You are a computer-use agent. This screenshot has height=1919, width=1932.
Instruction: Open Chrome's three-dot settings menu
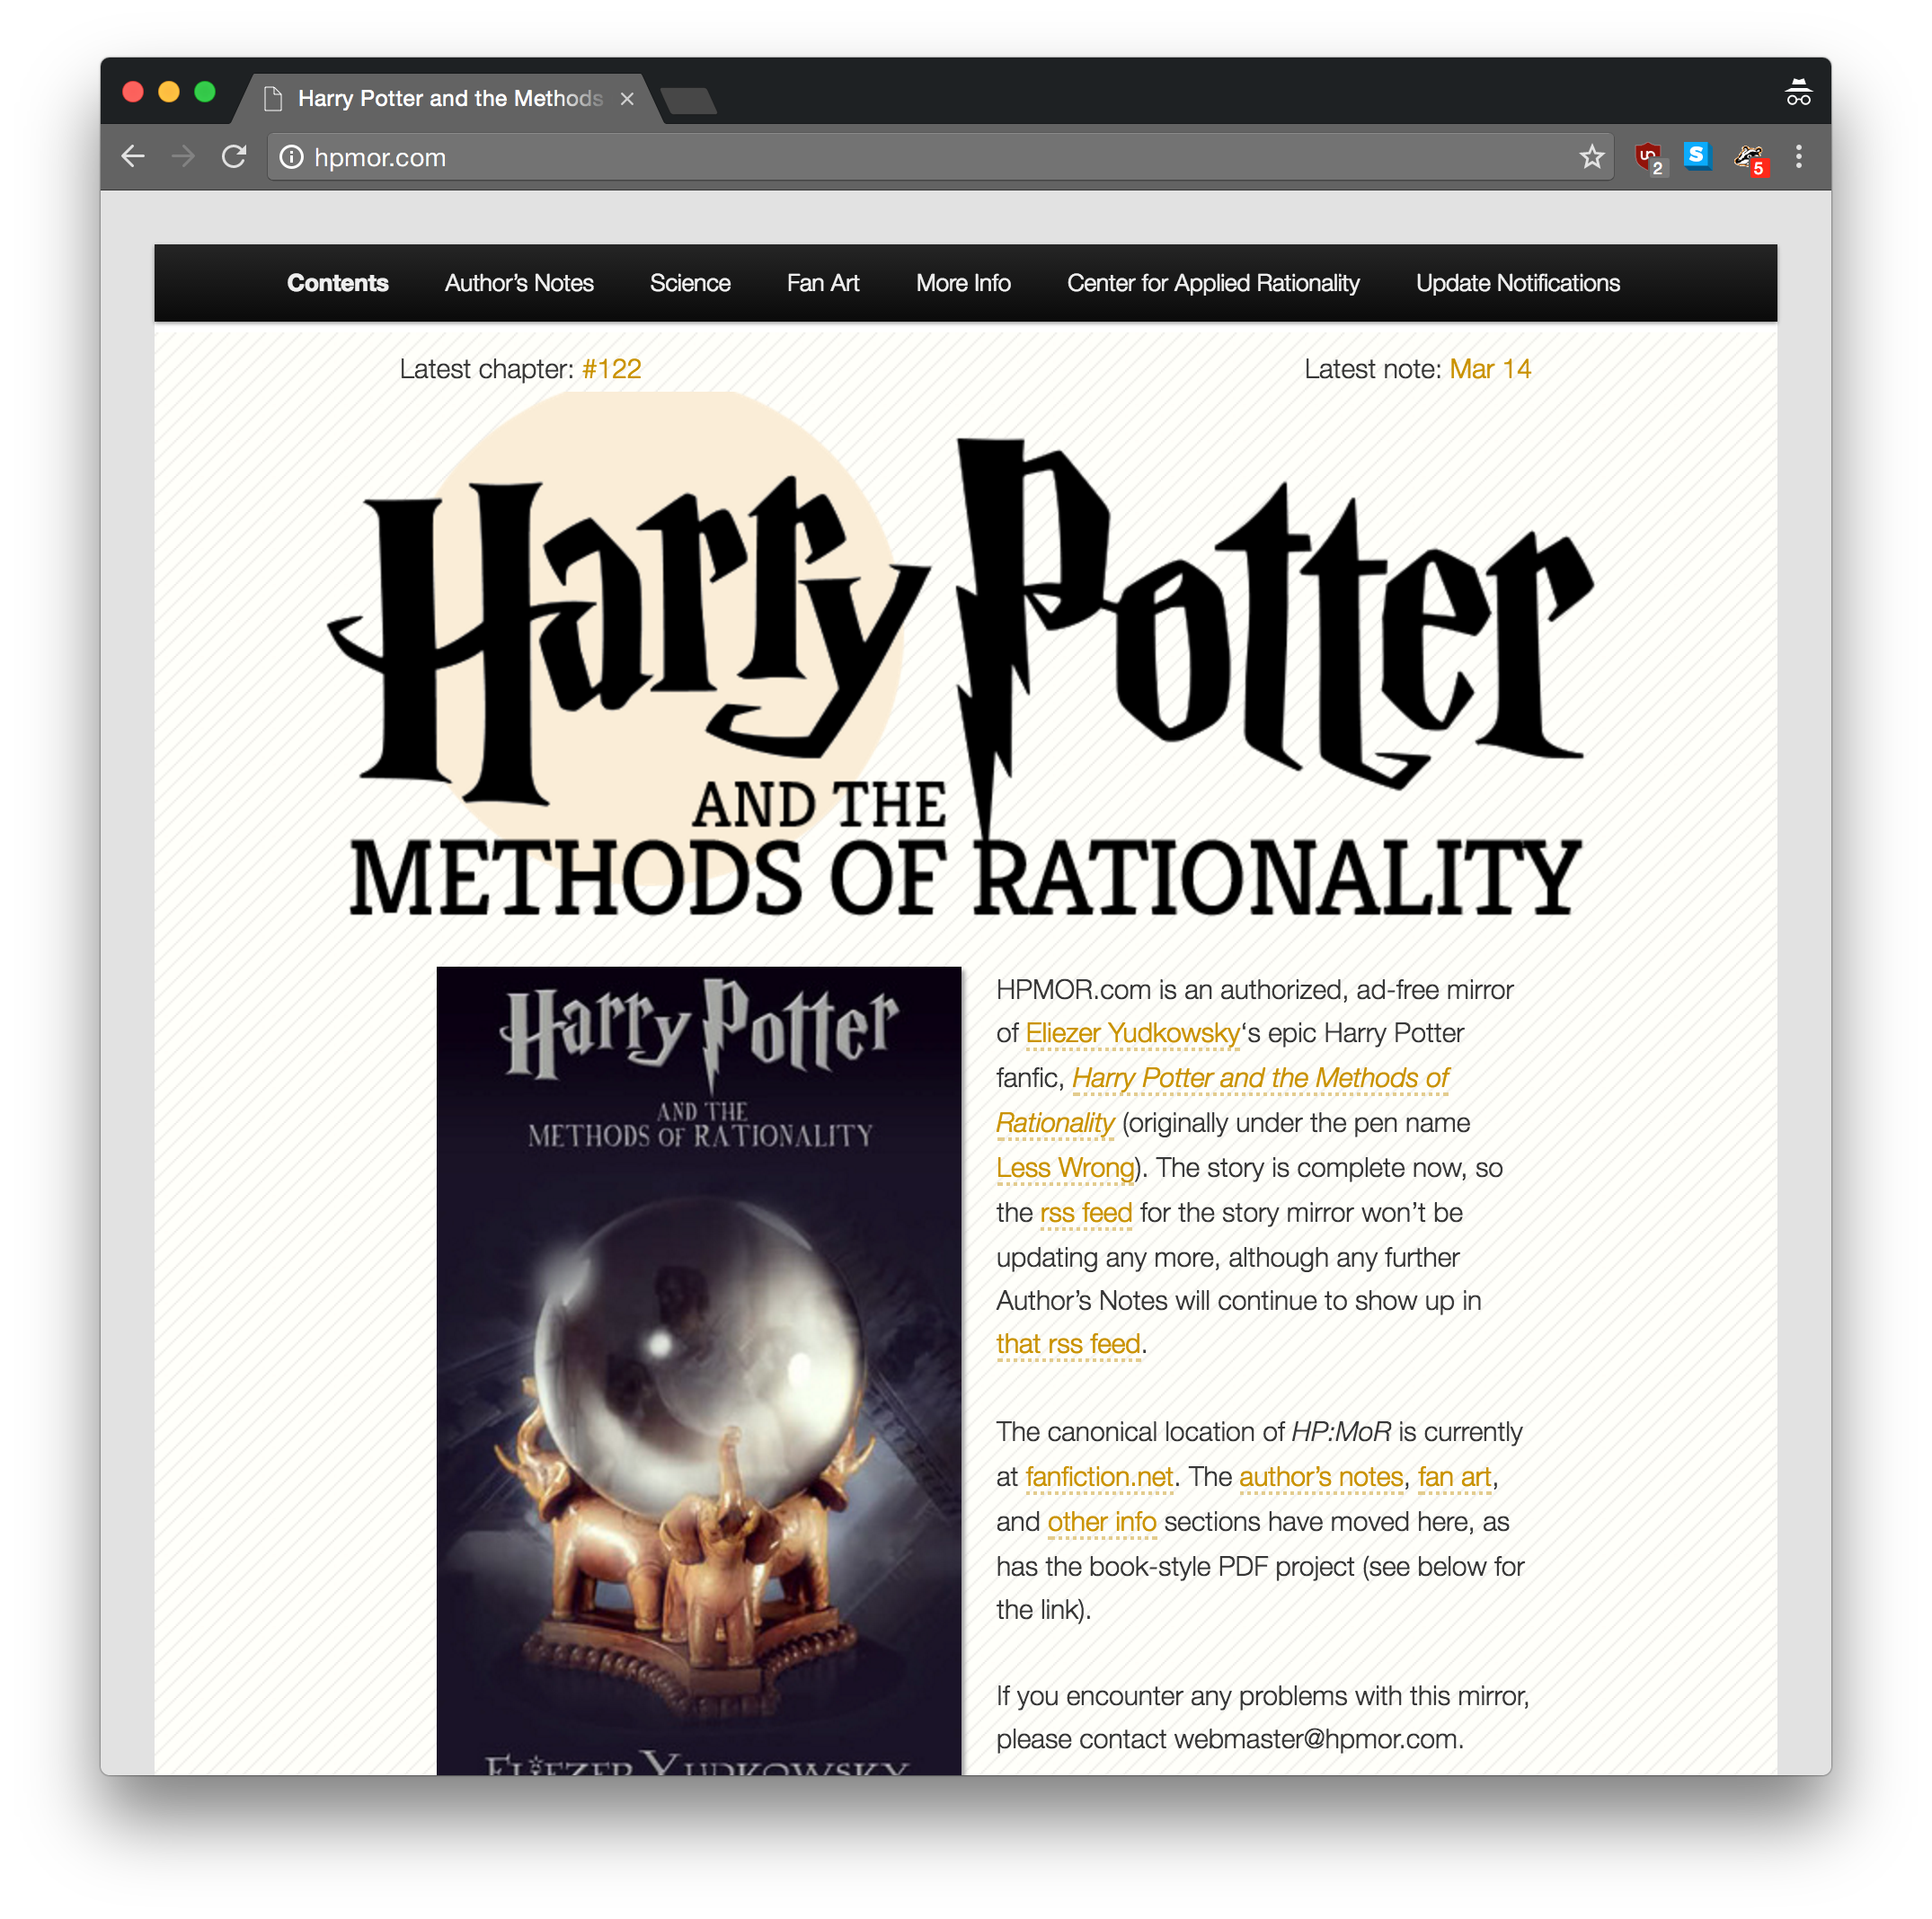[1799, 157]
